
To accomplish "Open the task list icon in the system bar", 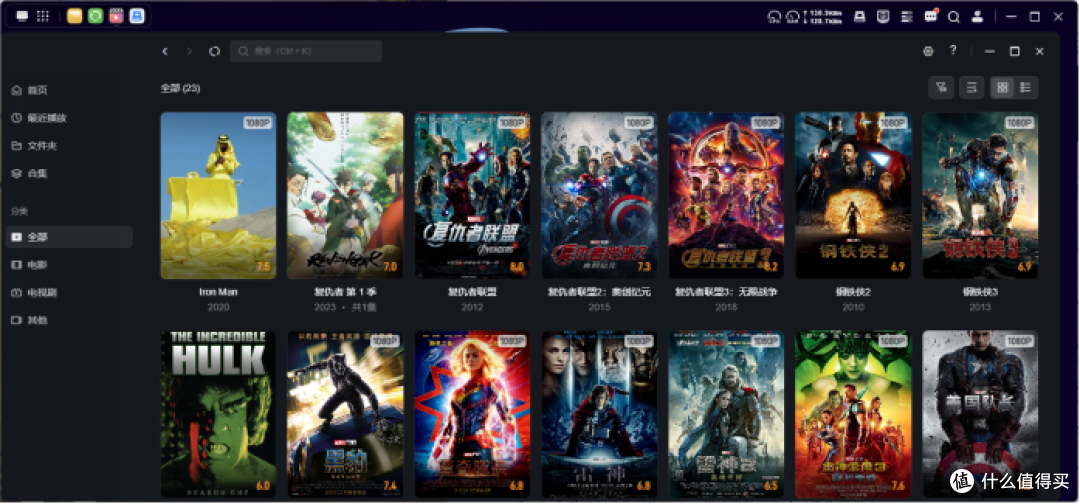I will [x=906, y=17].
